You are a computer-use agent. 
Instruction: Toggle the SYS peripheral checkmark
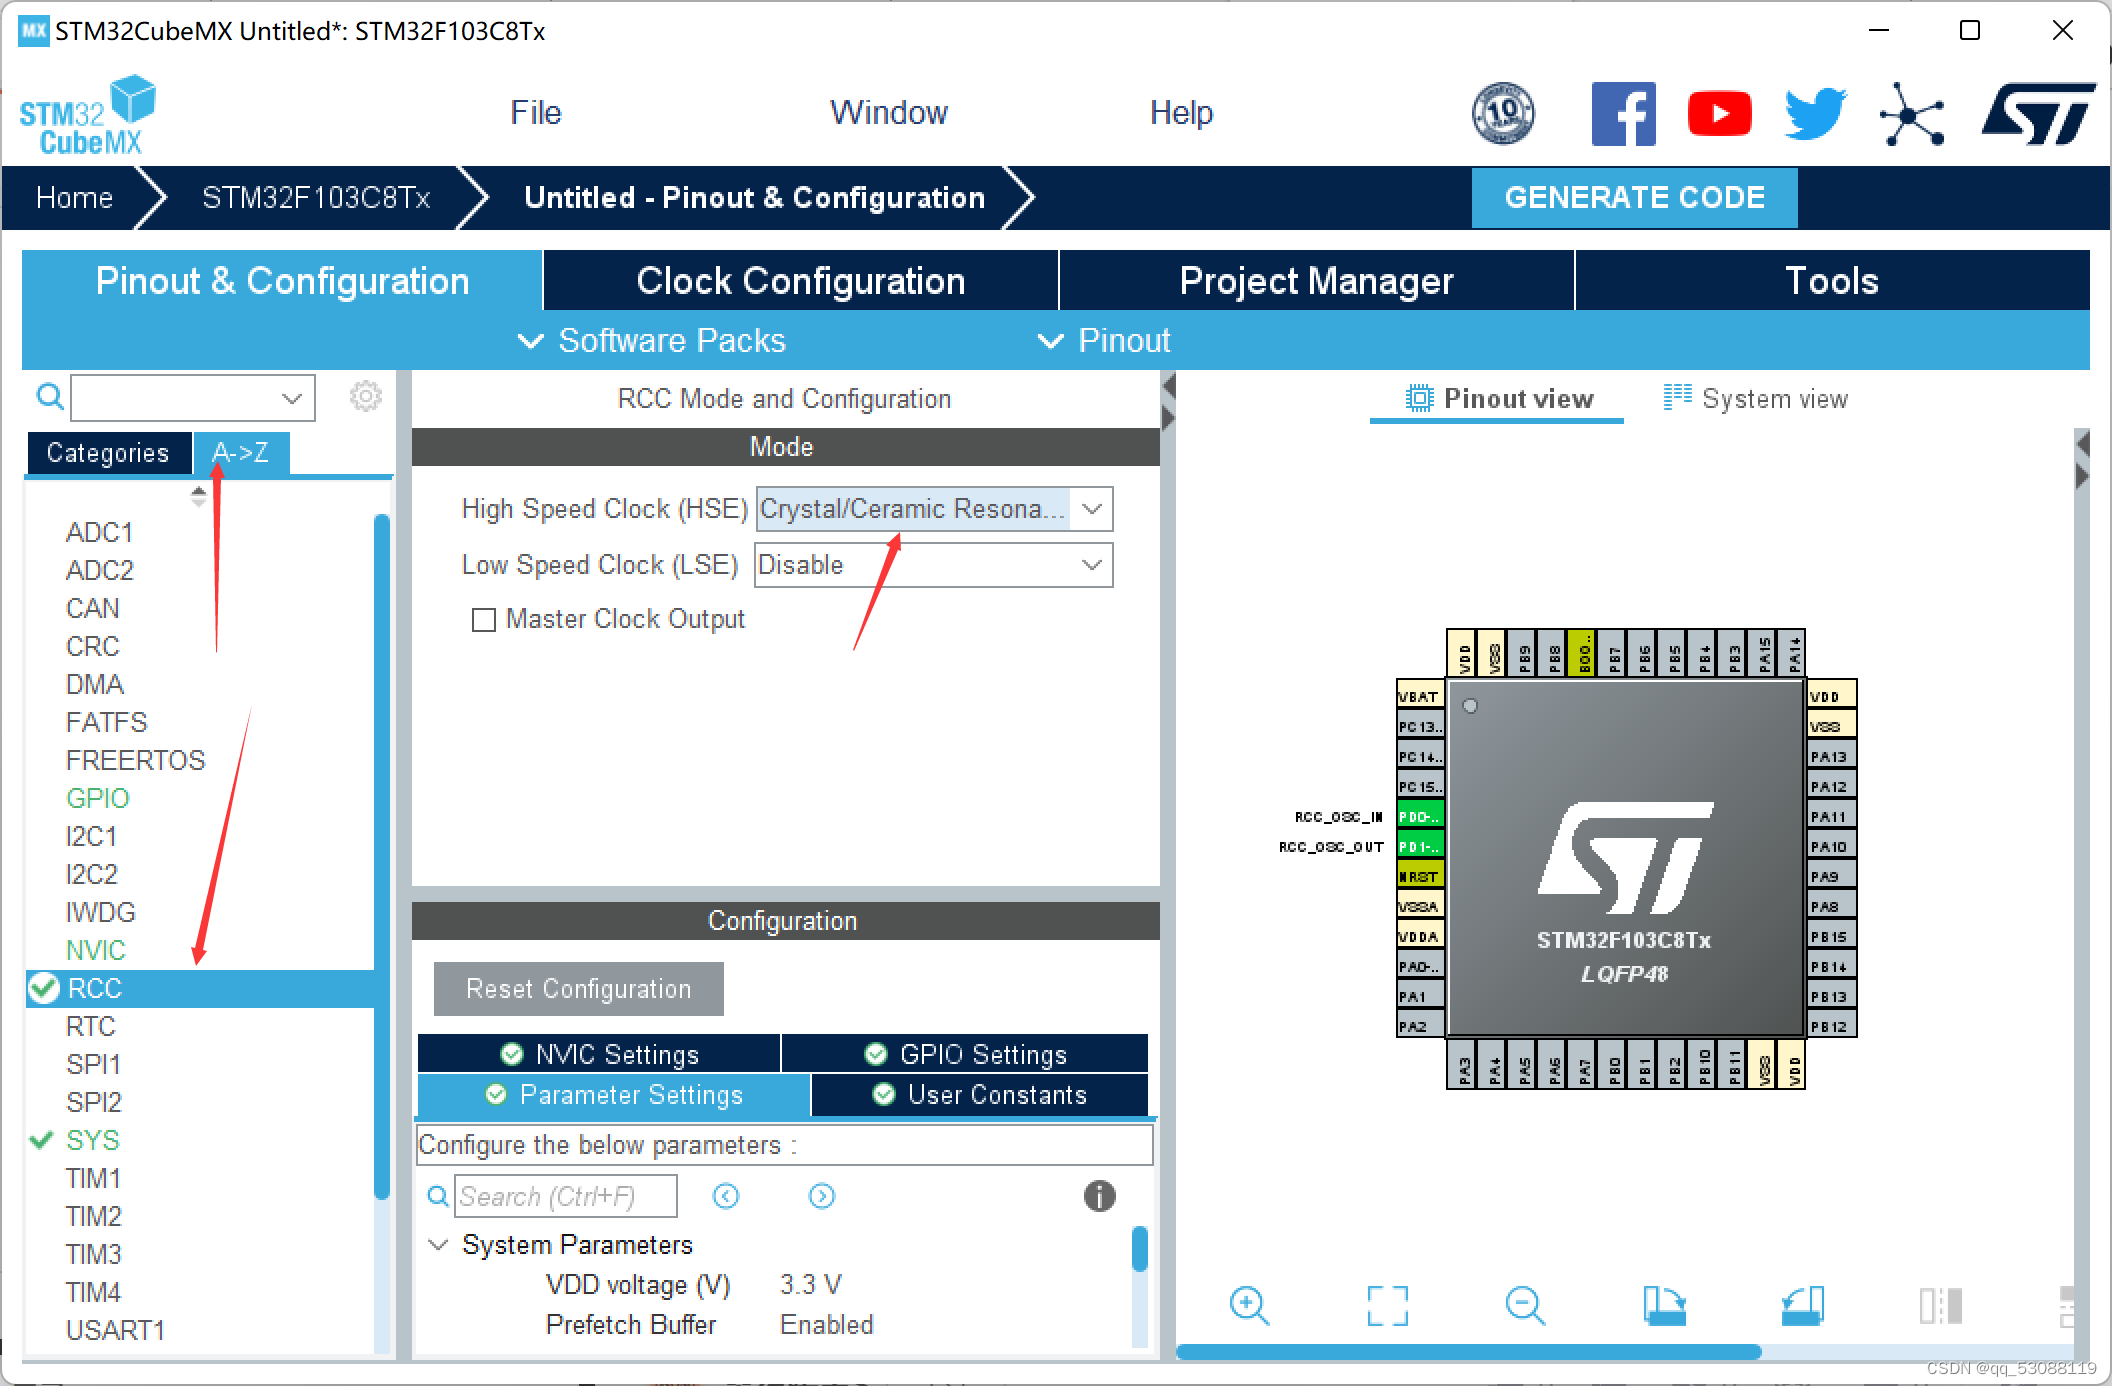pos(41,1140)
